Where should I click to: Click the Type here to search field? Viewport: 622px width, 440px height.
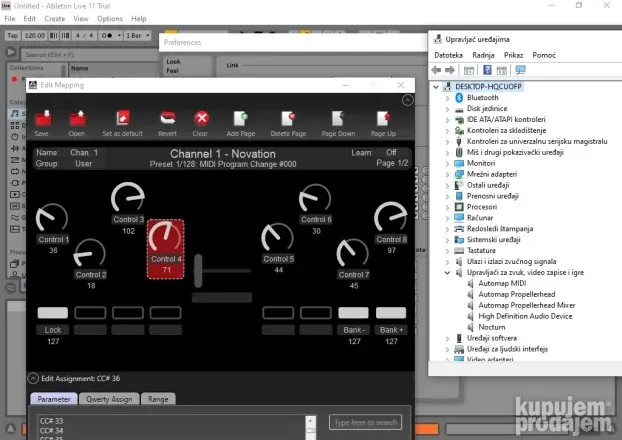(365, 422)
